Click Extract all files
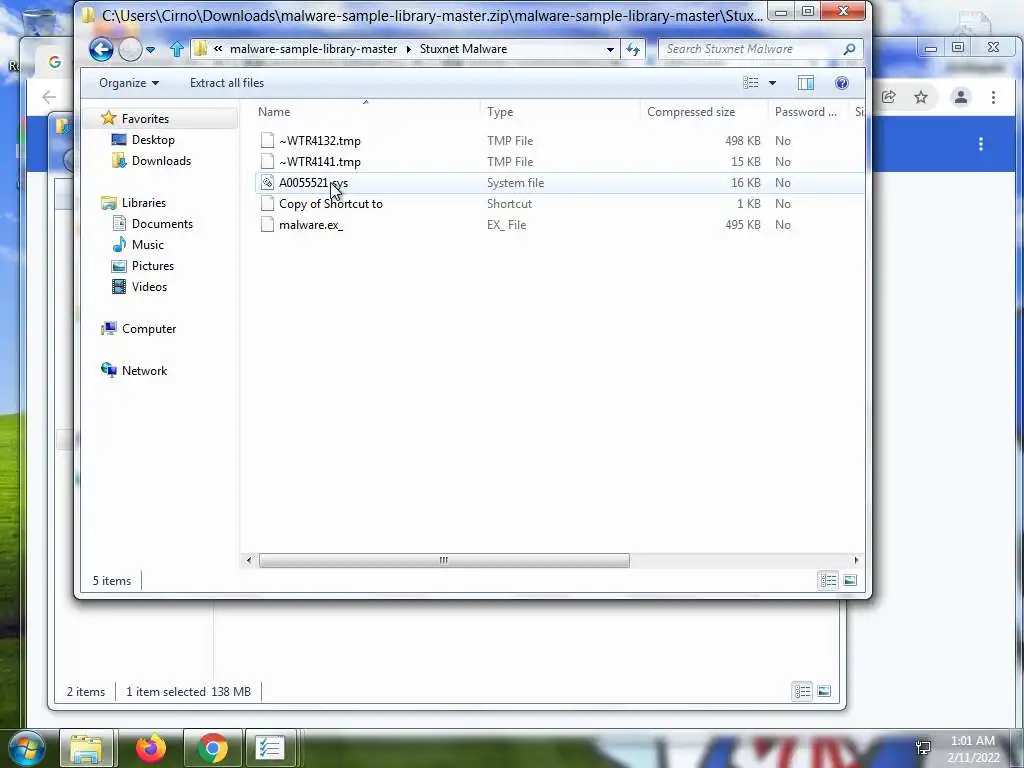 click(x=227, y=83)
